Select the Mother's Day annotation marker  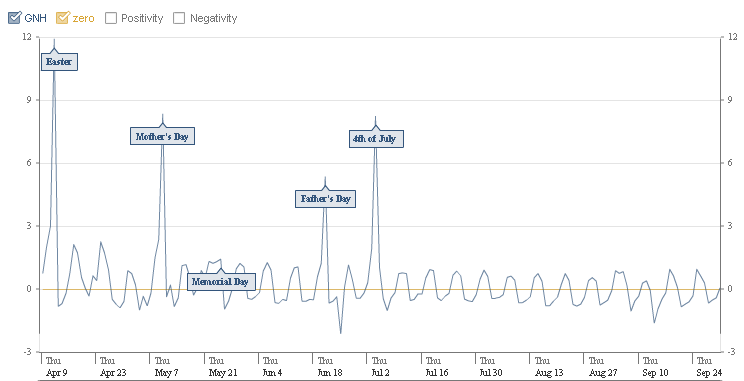point(162,136)
